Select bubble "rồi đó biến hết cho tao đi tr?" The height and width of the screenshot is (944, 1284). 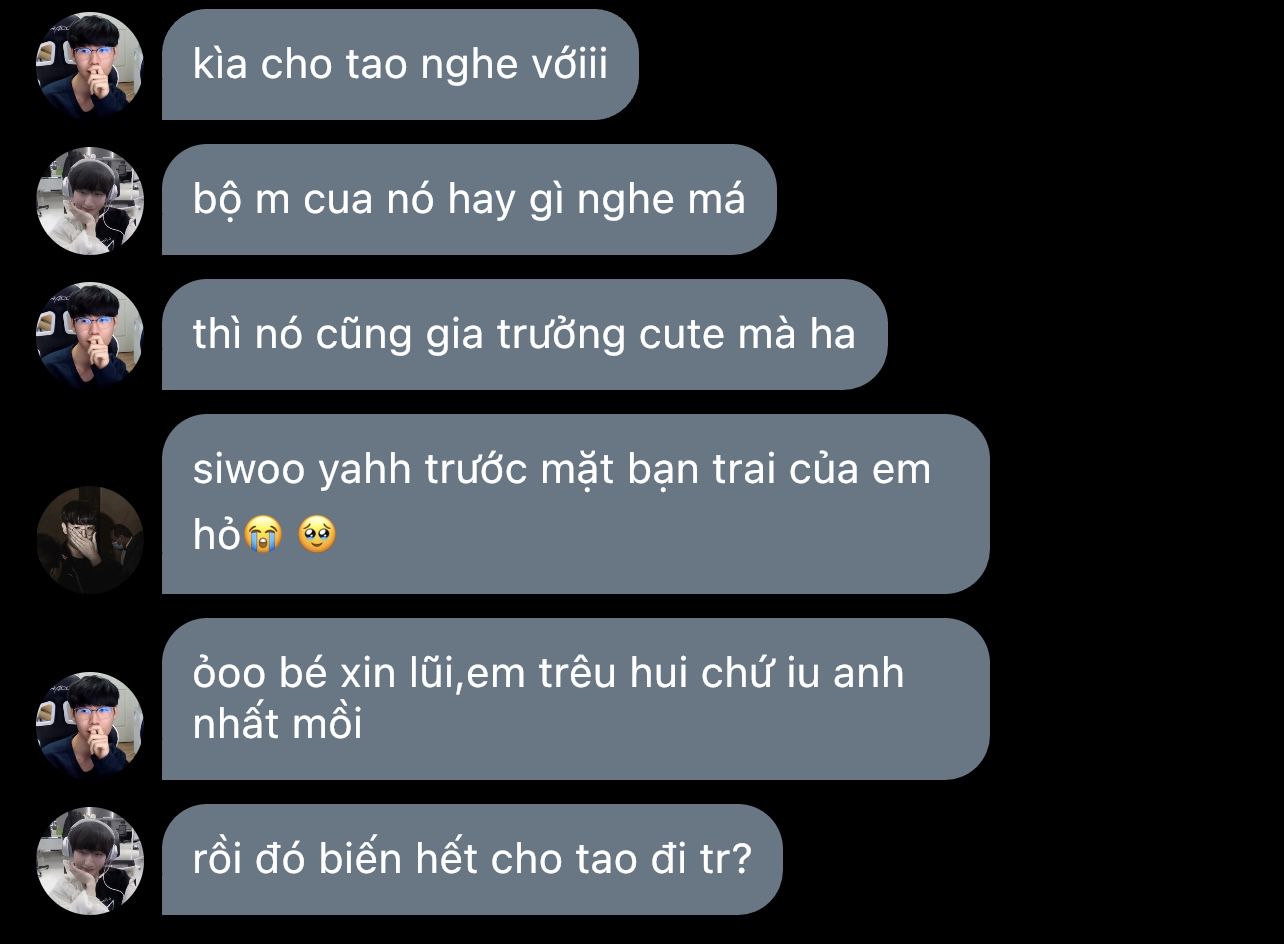[x=472, y=860]
